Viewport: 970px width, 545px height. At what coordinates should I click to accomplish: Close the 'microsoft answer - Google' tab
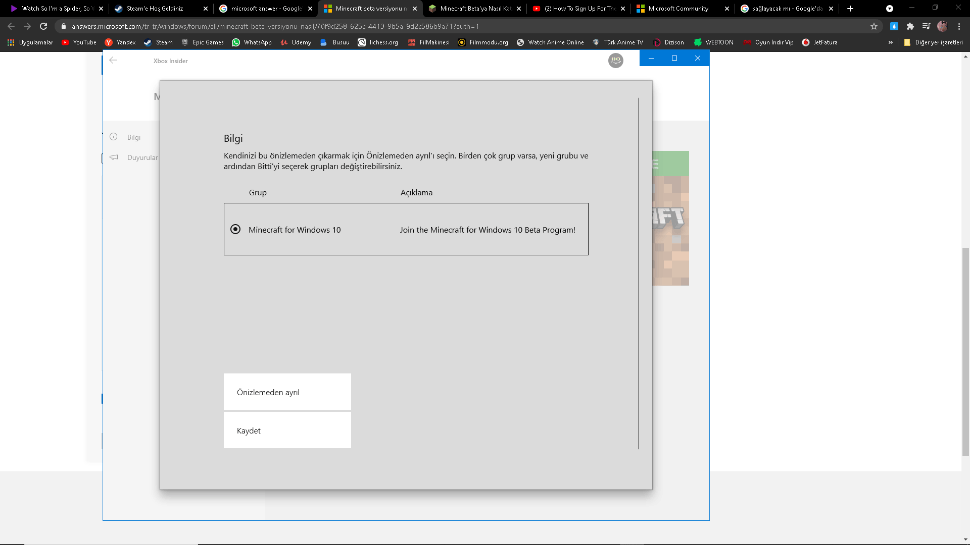click(x=310, y=9)
